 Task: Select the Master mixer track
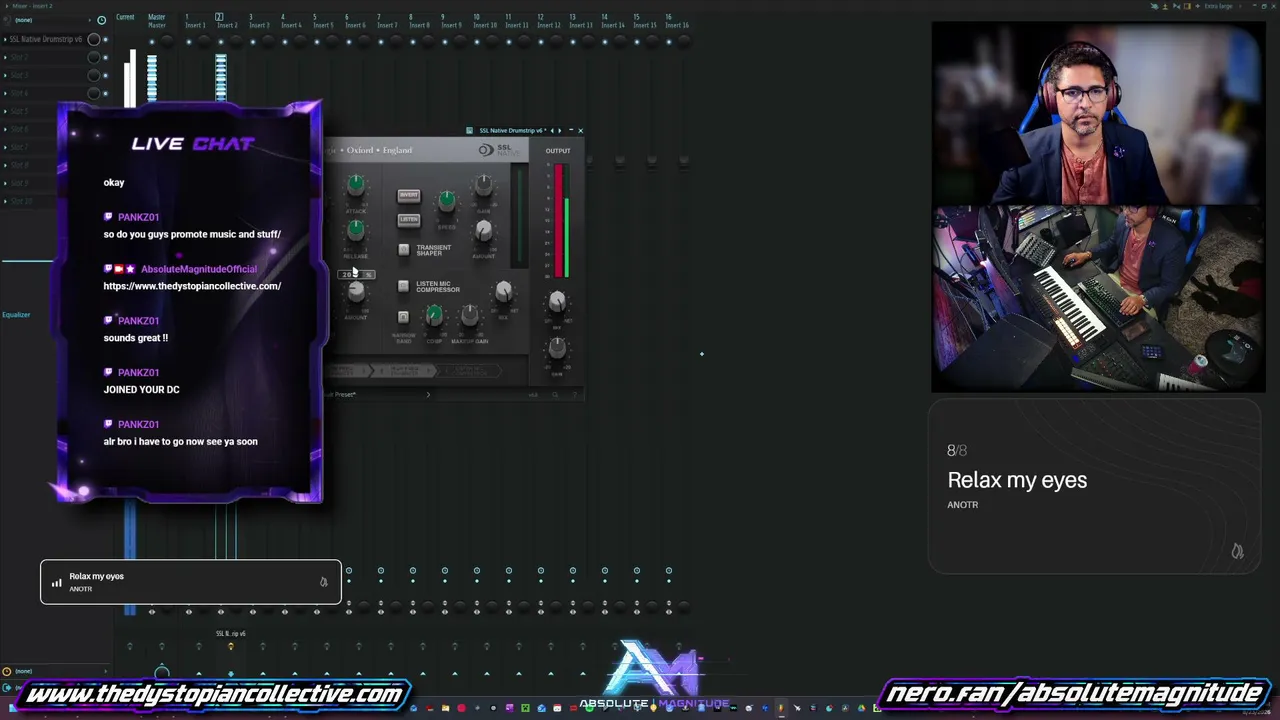(x=156, y=21)
